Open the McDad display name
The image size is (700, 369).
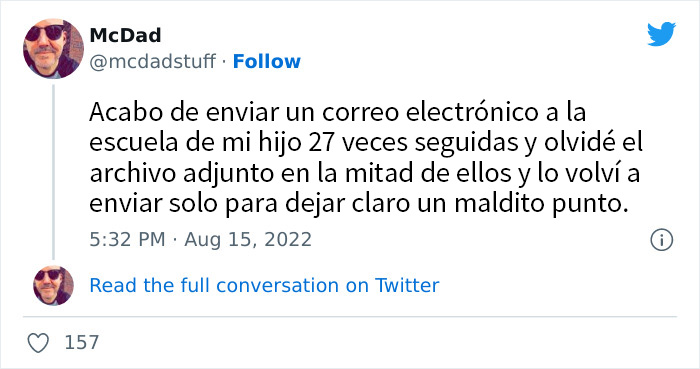[x=125, y=35]
